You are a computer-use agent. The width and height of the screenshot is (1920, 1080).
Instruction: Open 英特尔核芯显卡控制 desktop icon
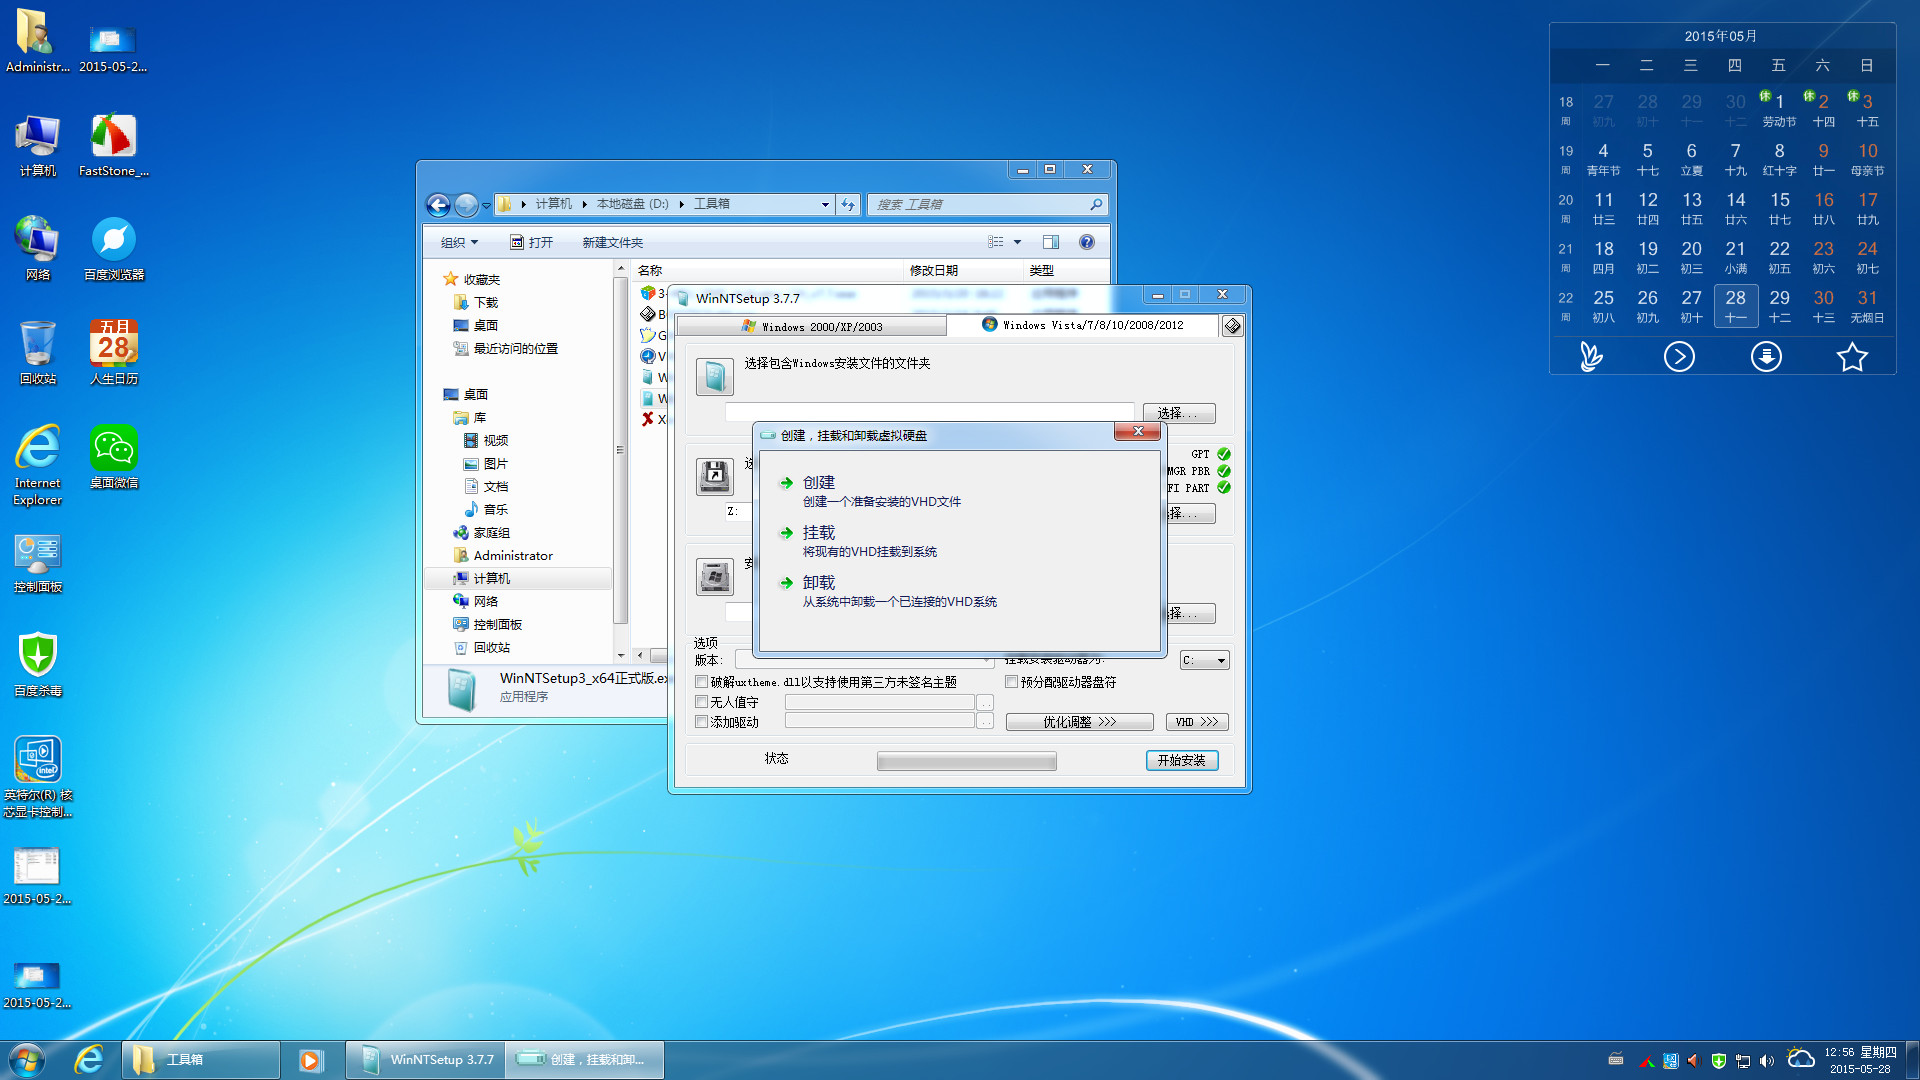tap(38, 778)
